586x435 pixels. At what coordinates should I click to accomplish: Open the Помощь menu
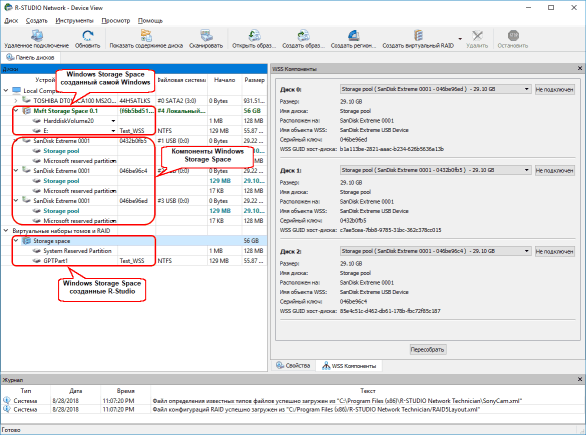150,21
